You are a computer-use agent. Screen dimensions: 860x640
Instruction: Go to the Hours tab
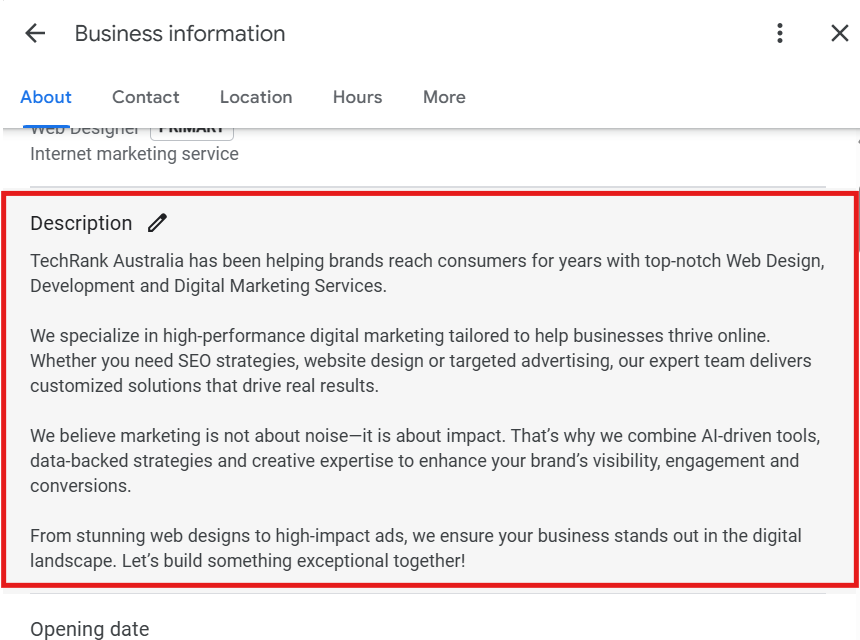357,97
